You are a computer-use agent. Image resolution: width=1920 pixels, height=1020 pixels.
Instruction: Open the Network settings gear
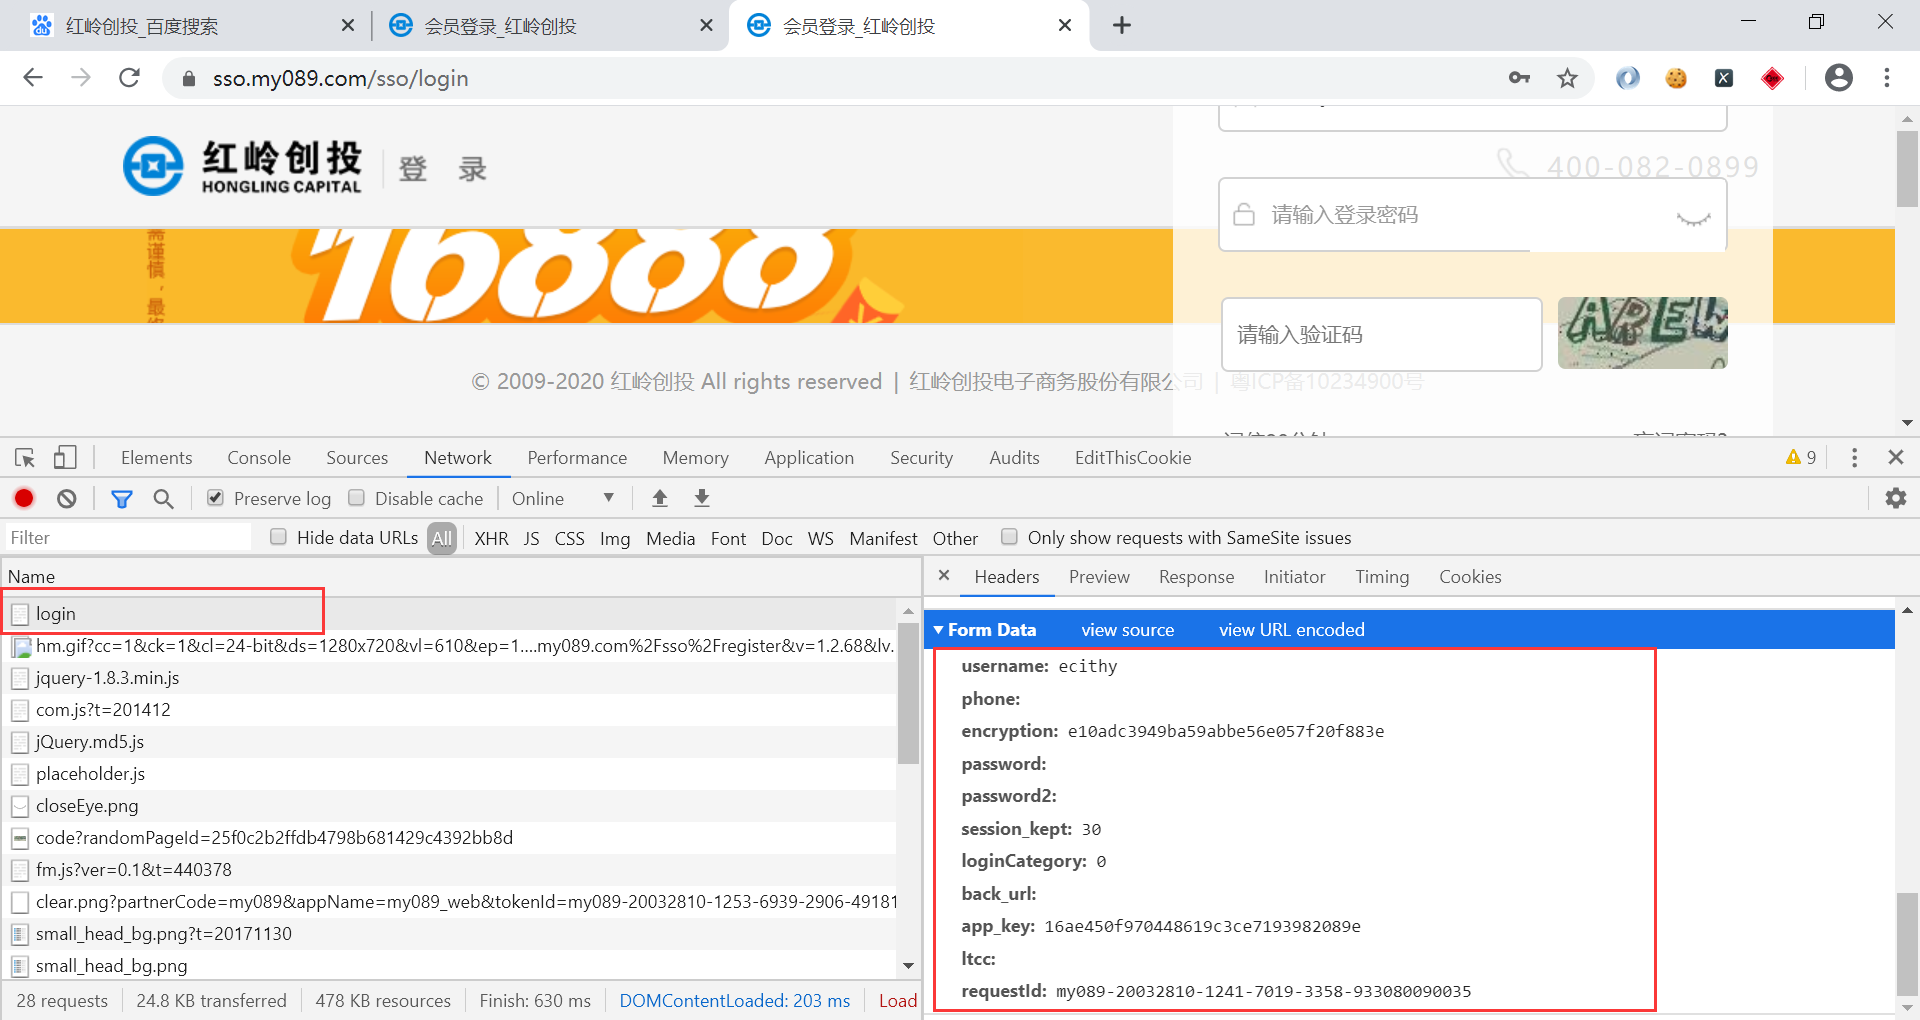pyautogui.click(x=1895, y=498)
